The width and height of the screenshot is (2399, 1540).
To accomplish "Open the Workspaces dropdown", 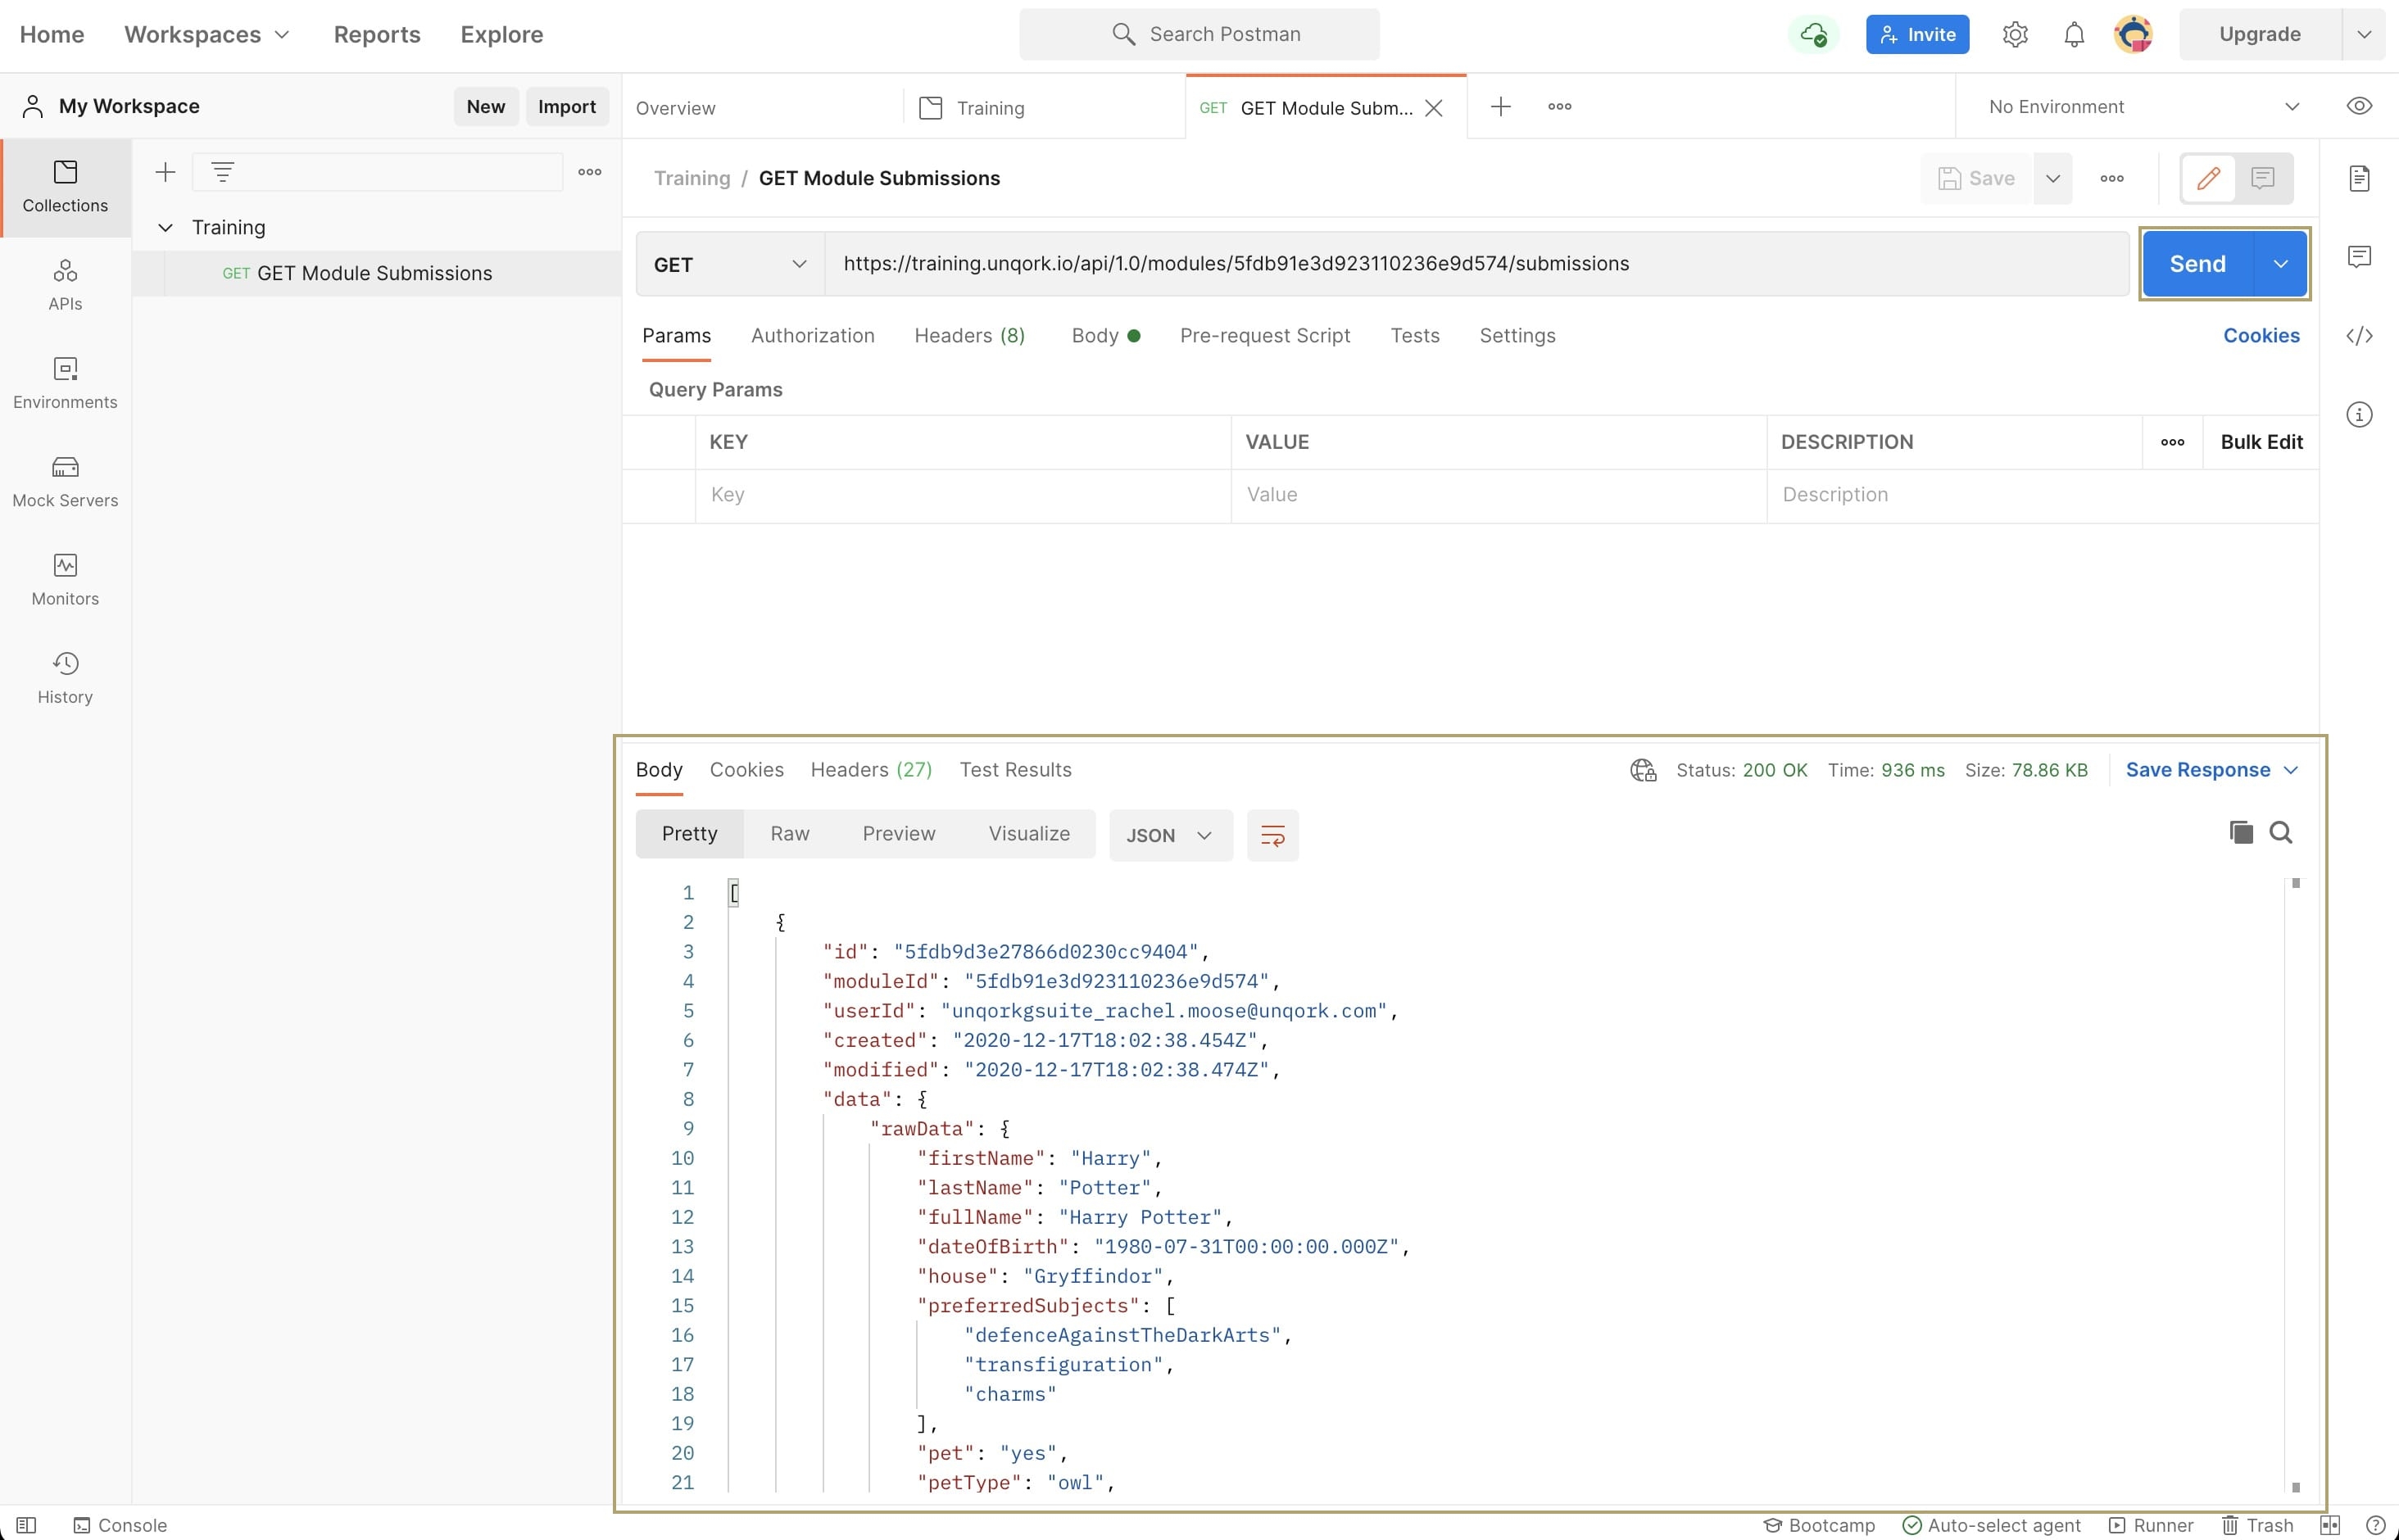I will click(207, 34).
